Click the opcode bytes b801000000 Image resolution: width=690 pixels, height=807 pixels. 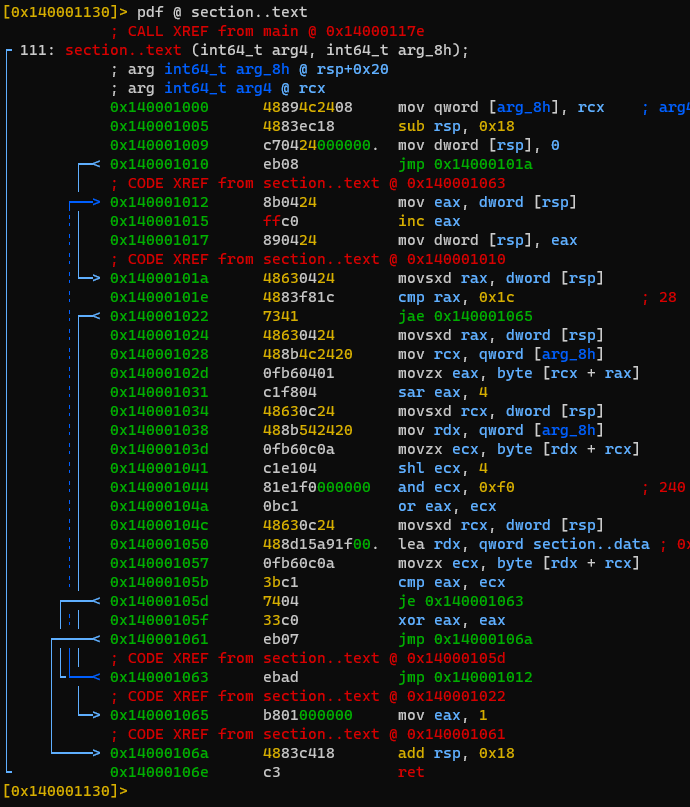308,715
